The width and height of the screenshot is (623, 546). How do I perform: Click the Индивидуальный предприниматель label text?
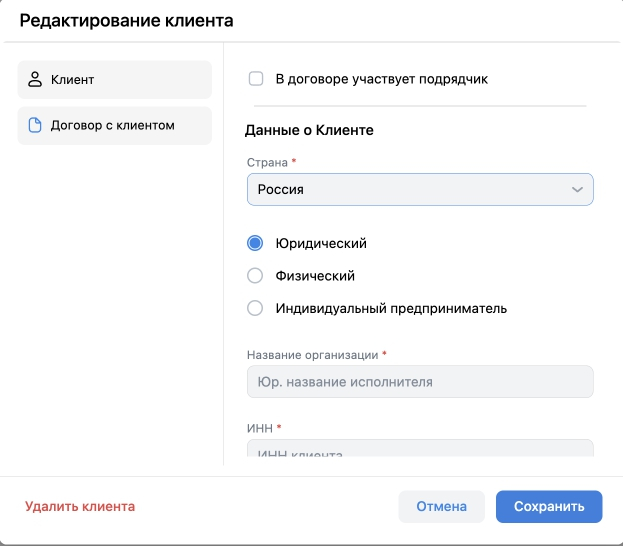(x=391, y=308)
